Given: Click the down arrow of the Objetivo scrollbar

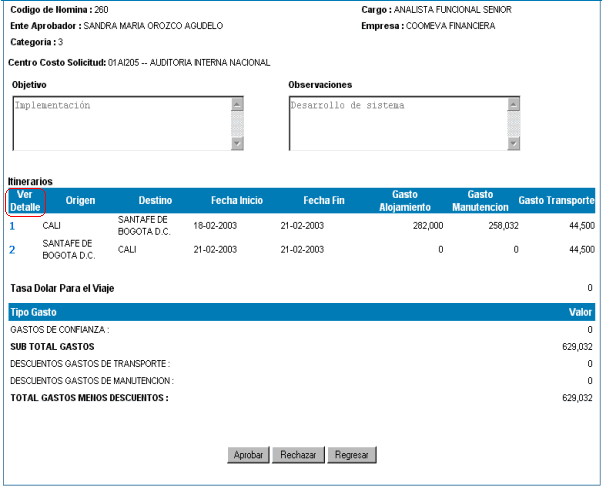Looking at the screenshot, I should pos(237,144).
